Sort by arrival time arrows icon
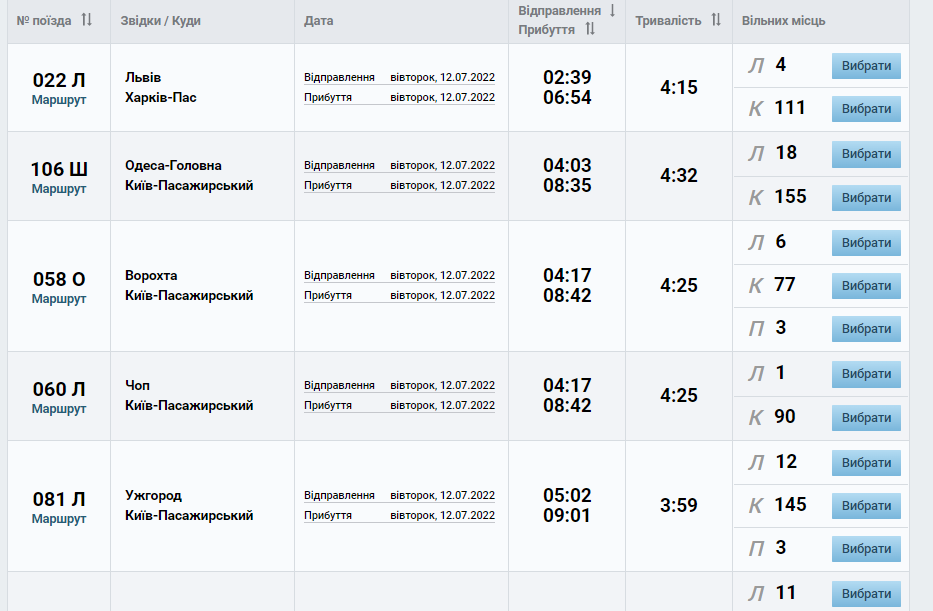Image resolution: width=933 pixels, height=611 pixels. point(590,30)
